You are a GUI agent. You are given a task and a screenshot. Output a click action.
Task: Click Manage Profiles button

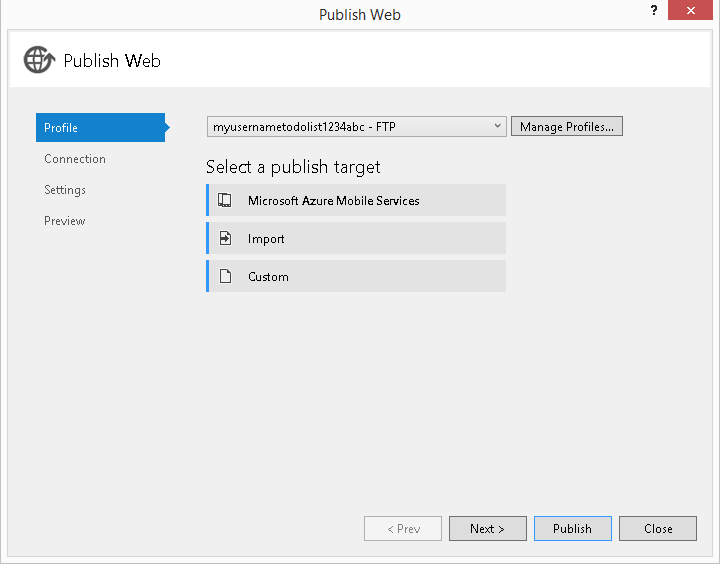(x=566, y=126)
